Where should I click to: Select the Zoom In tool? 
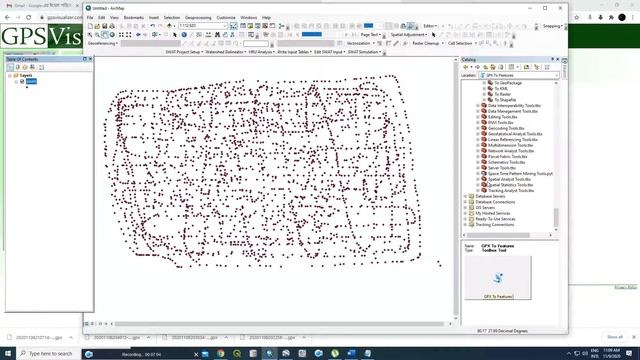coord(90,35)
